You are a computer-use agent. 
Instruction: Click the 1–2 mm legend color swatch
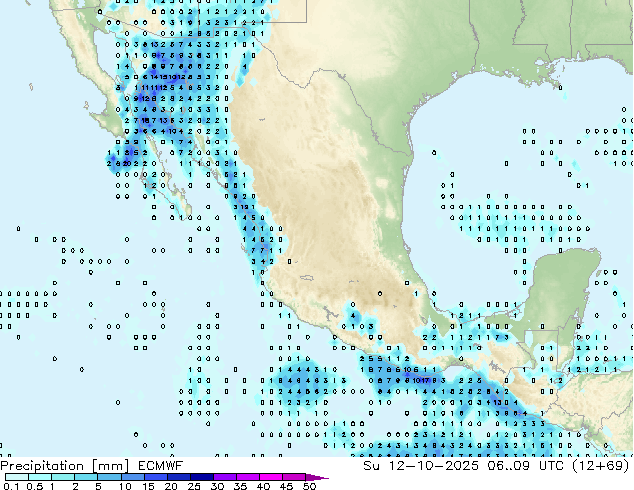pos(63,477)
